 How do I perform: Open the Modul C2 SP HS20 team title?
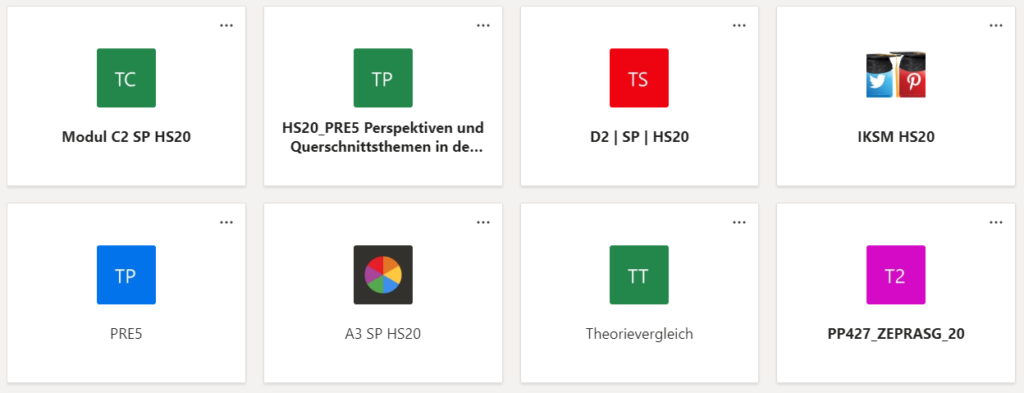point(126,137)
